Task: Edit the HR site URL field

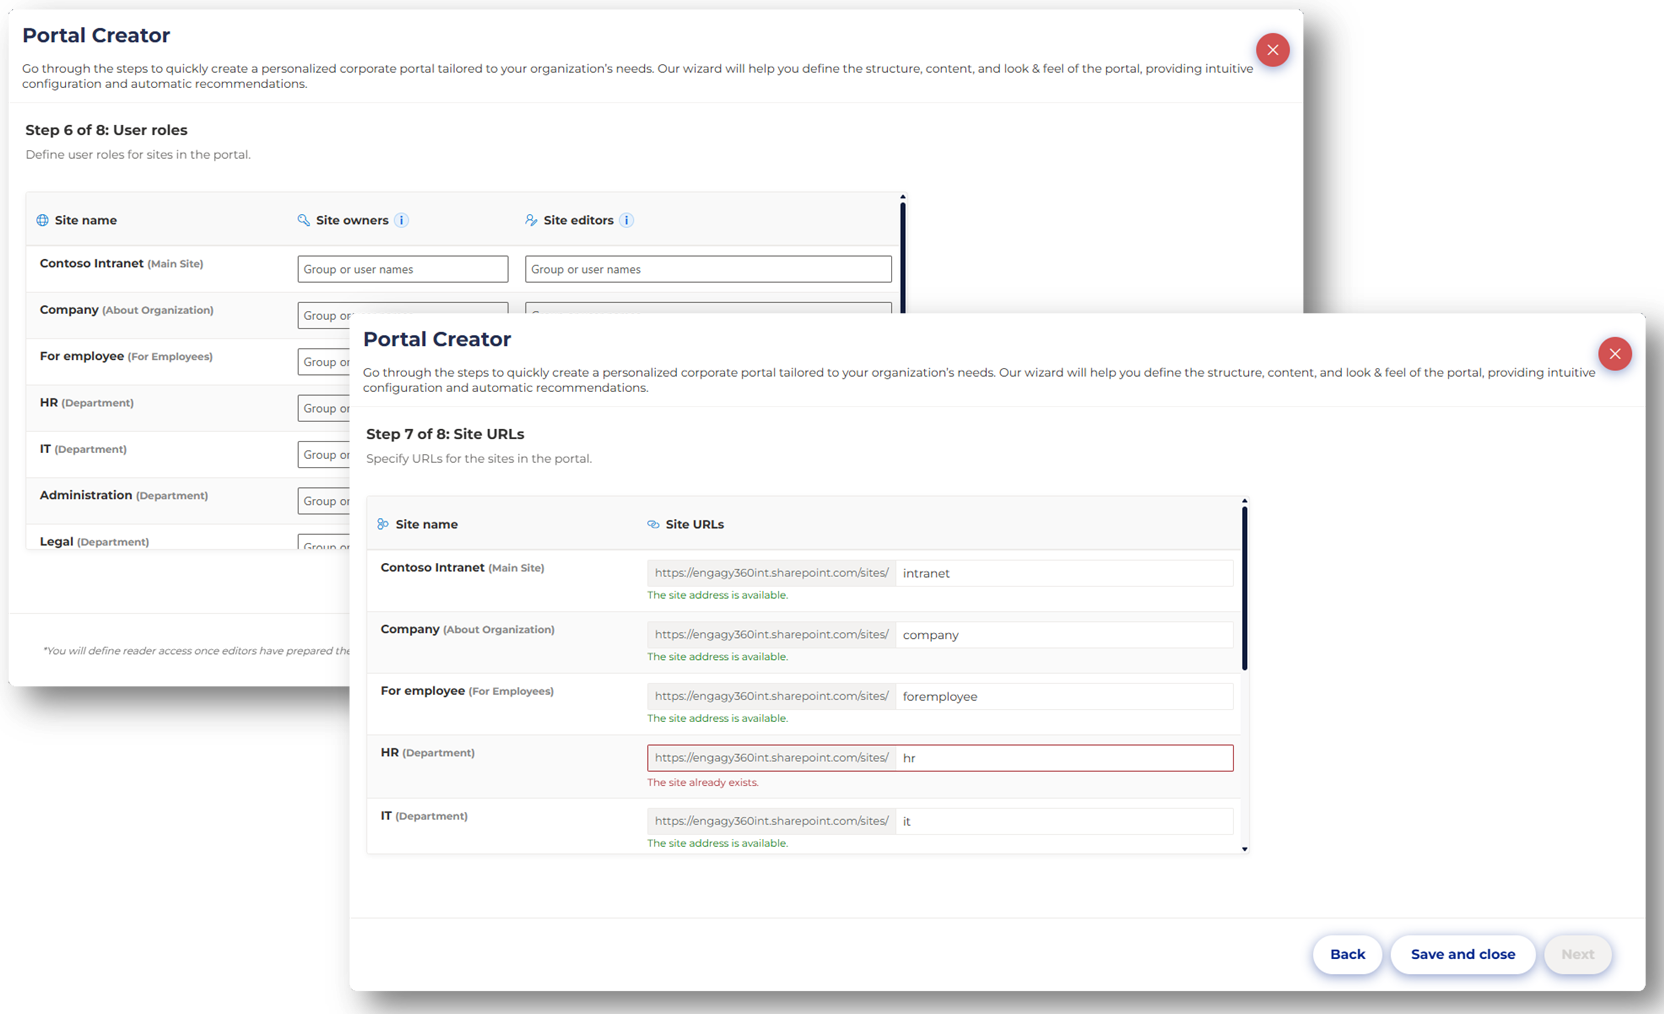Action: click(1062, 758)
